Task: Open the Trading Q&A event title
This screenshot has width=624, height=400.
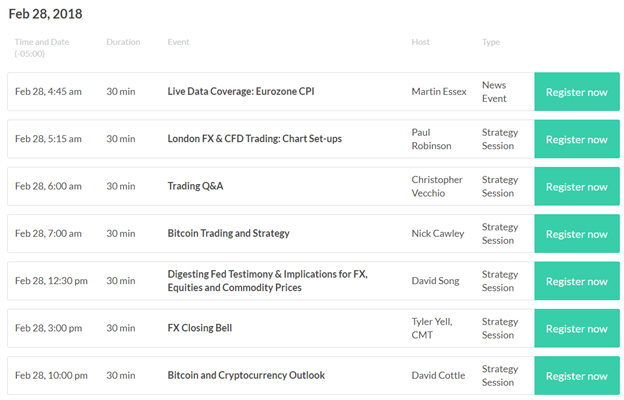Action: (195, 186)
